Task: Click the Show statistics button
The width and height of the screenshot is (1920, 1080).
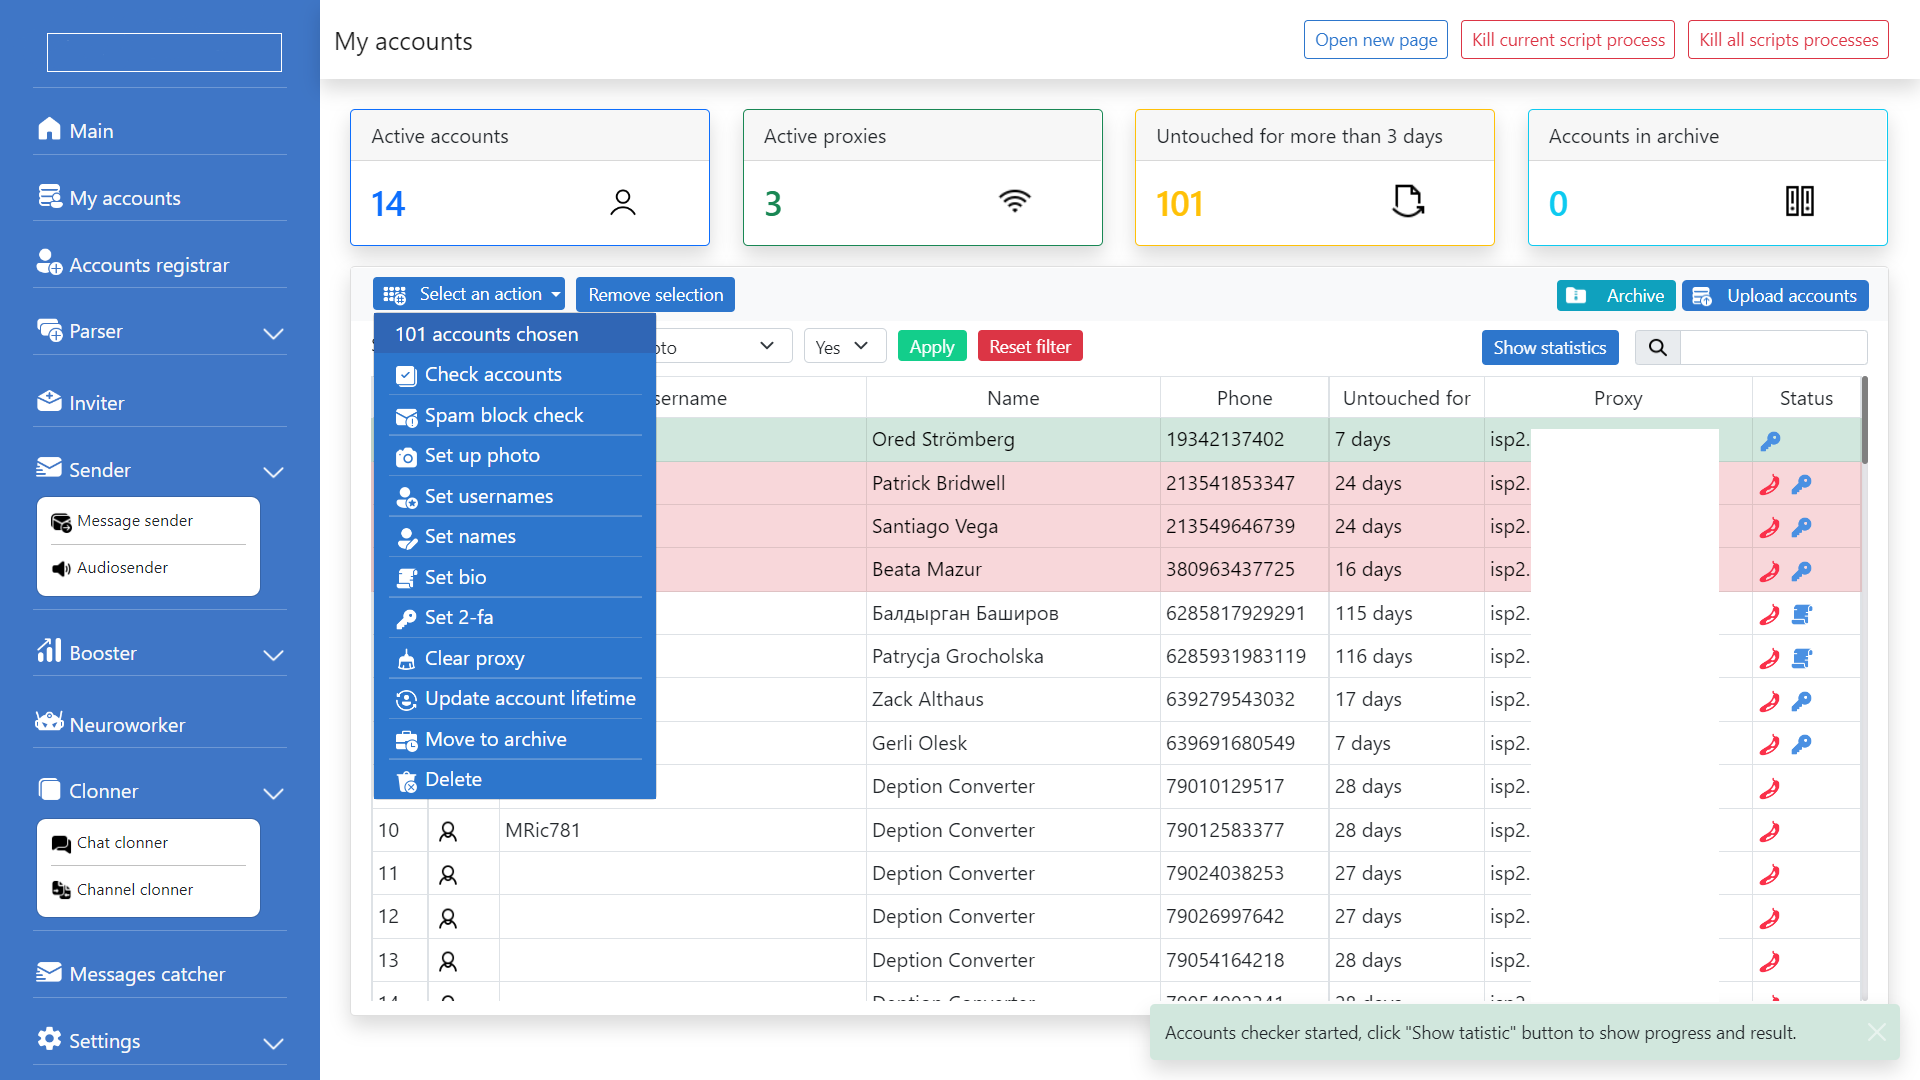Action: point(1550,347)
